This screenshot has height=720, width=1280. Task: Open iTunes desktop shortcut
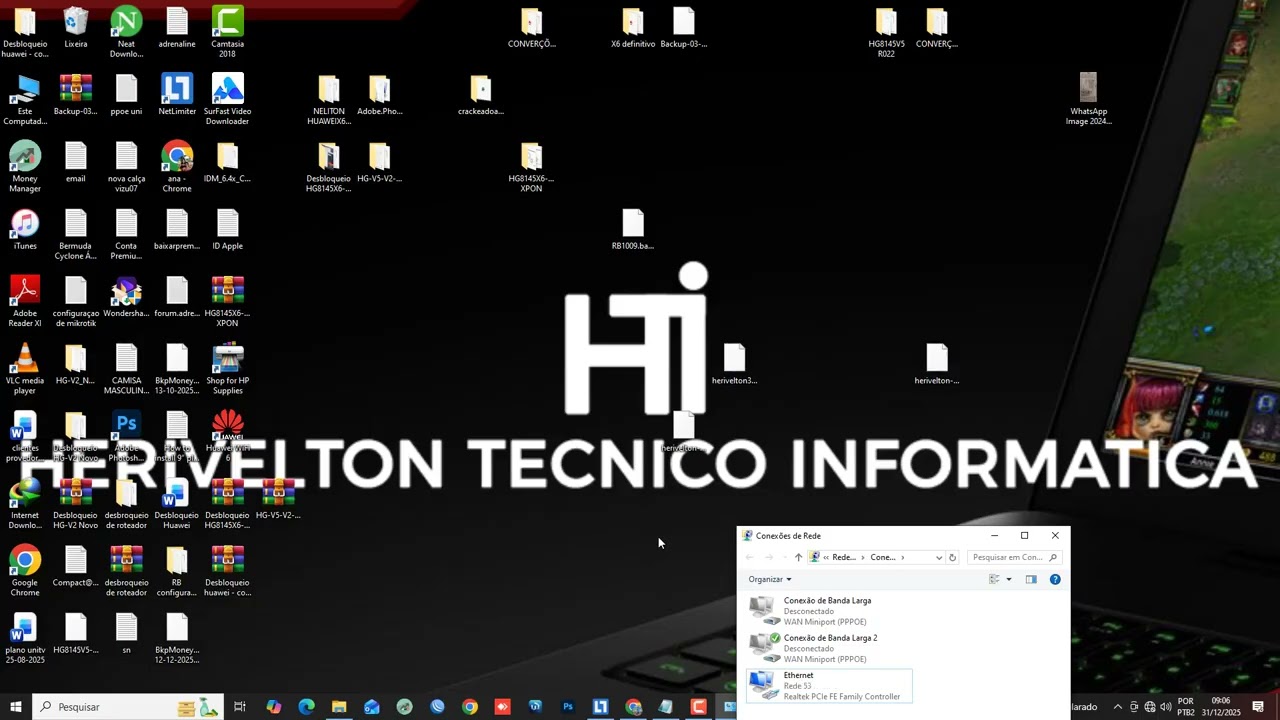click(x=25, y=229)
